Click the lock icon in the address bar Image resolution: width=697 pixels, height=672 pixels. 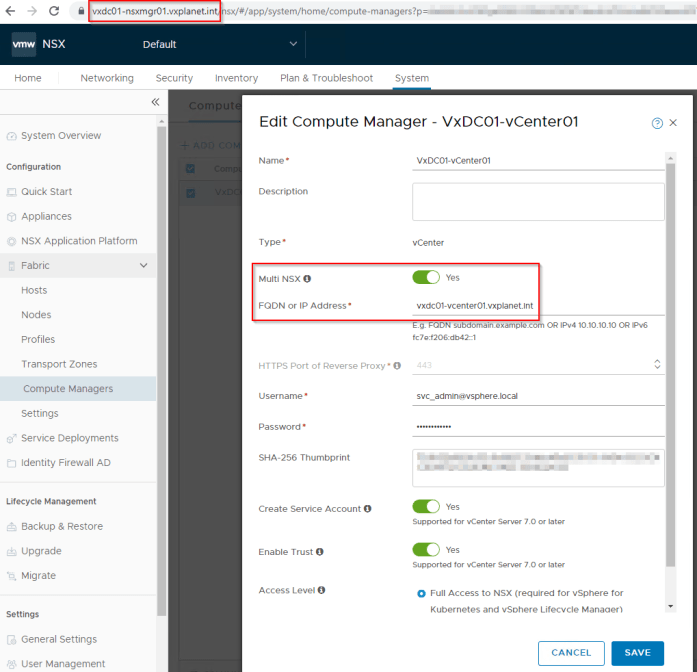tap(81, 11)
